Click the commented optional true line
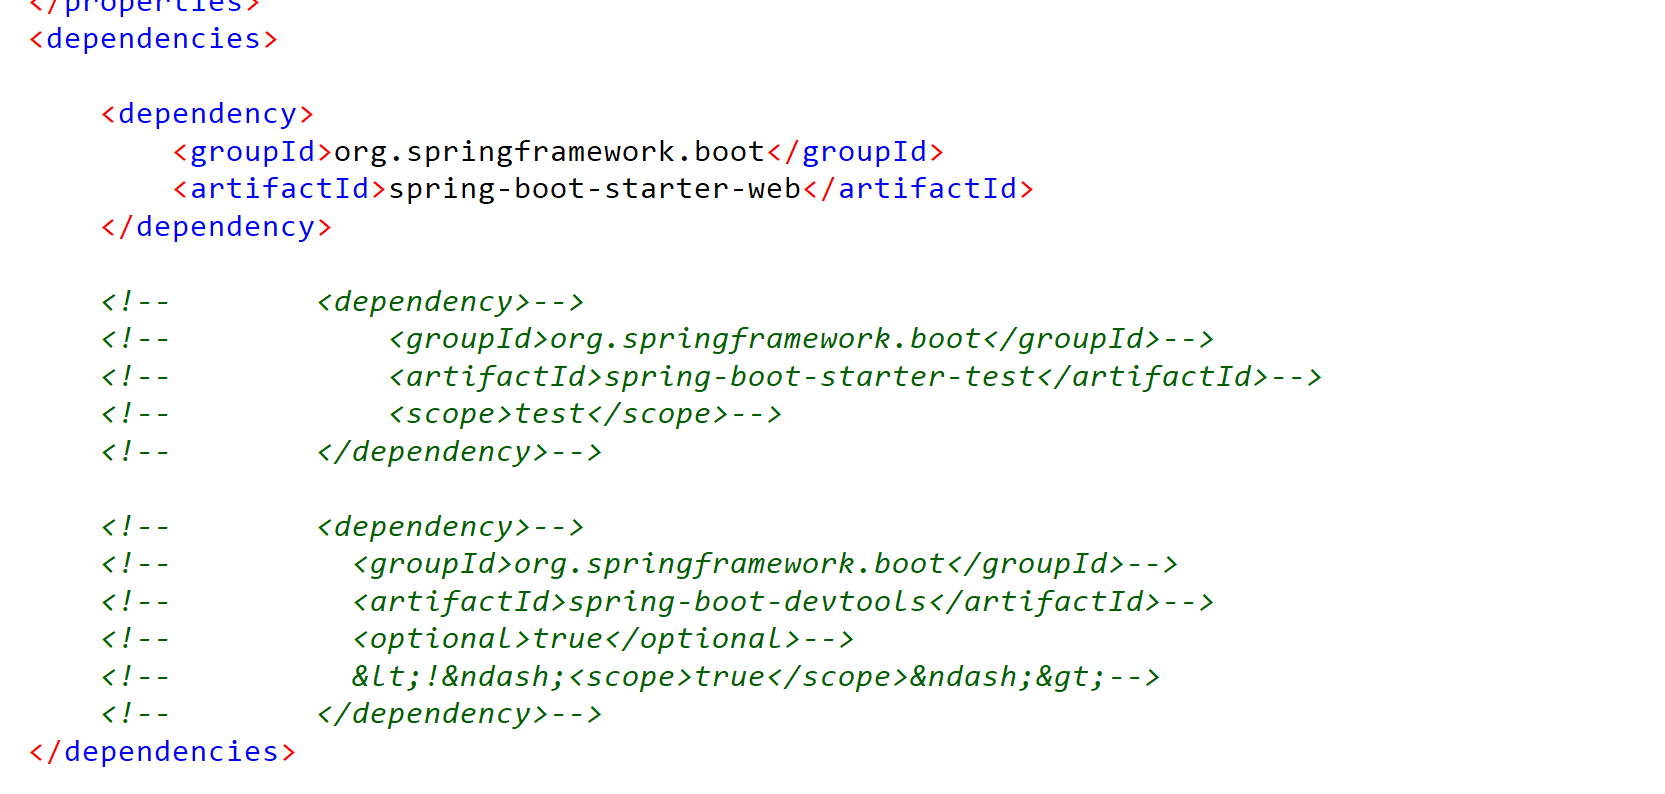The height and width of the screenshot is (794, 1665). click(602, 639)
